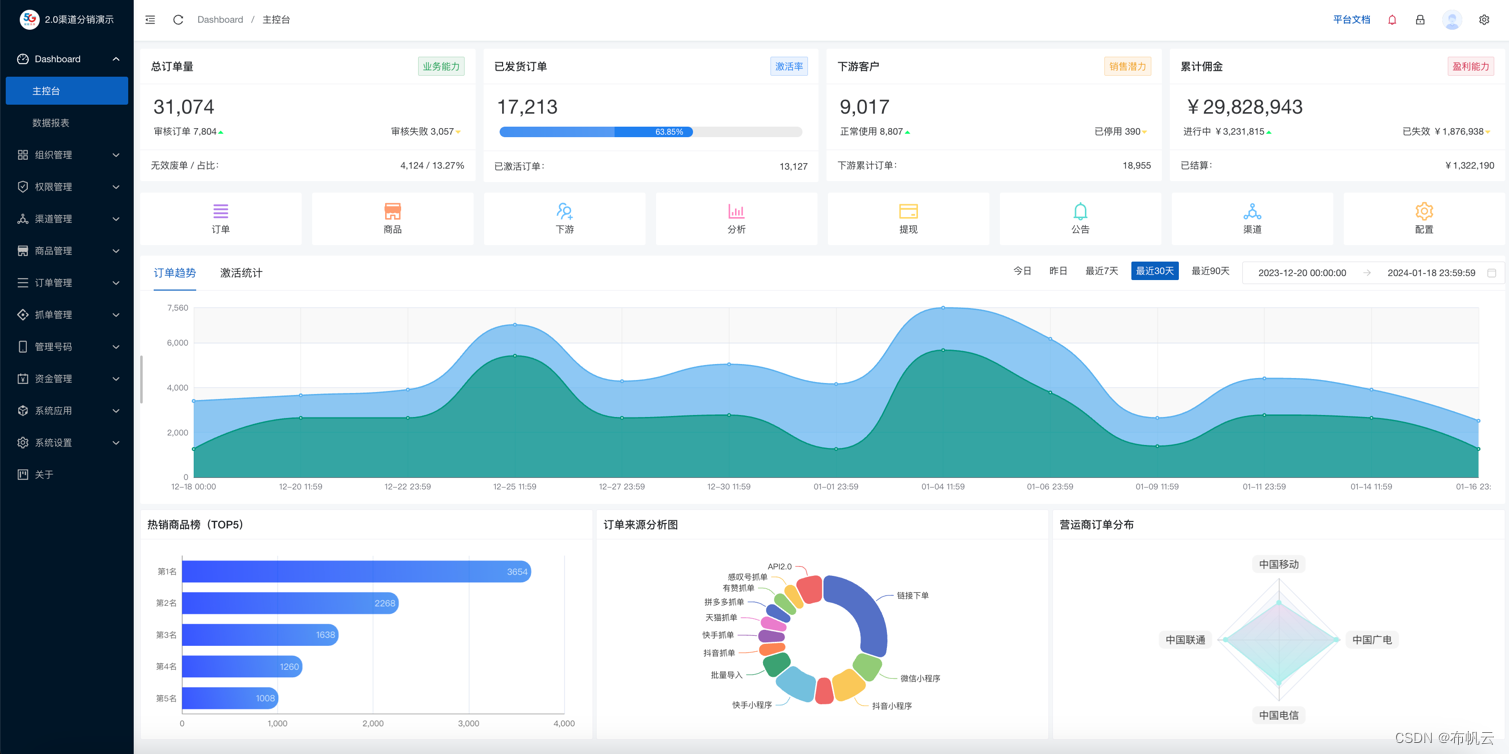The height and width of the screenshot is (754, 1509).
Task: Collapse the Dashboard sidebar menu
Action: [67, 59]
